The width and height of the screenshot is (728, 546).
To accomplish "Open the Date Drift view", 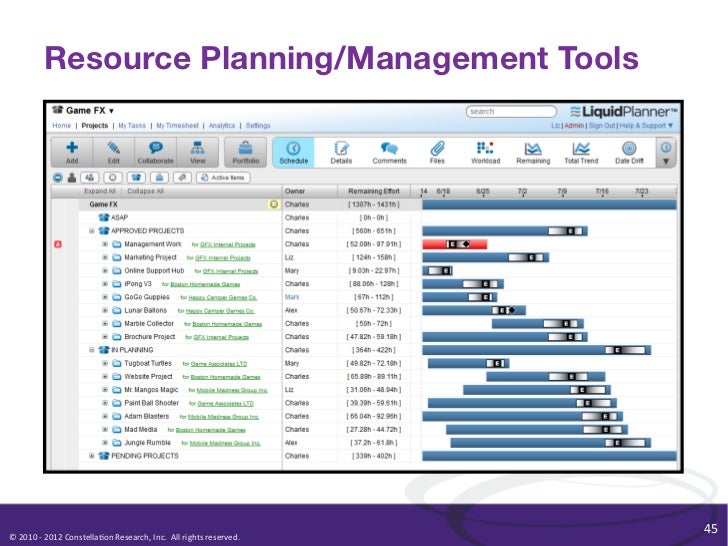I will [x=629, y=152].
